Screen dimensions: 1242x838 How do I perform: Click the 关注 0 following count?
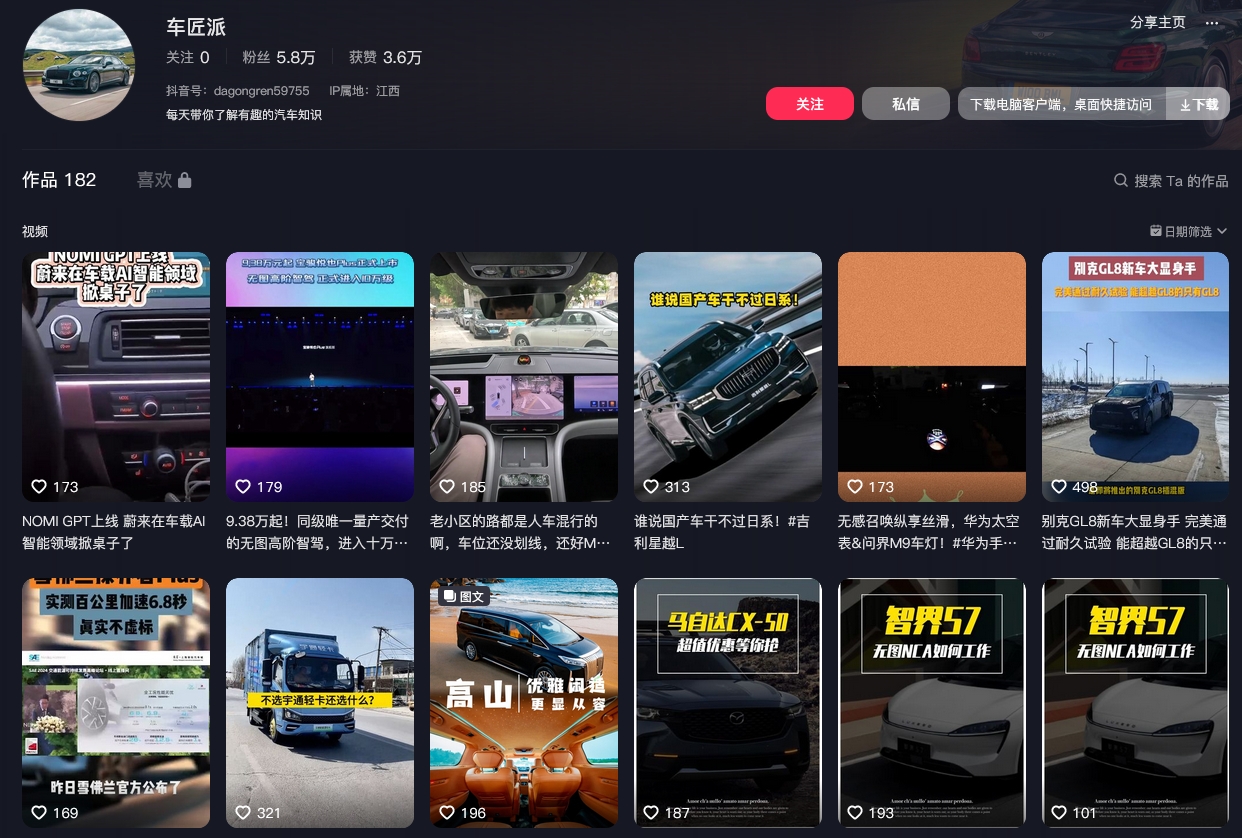pos(188,58)
